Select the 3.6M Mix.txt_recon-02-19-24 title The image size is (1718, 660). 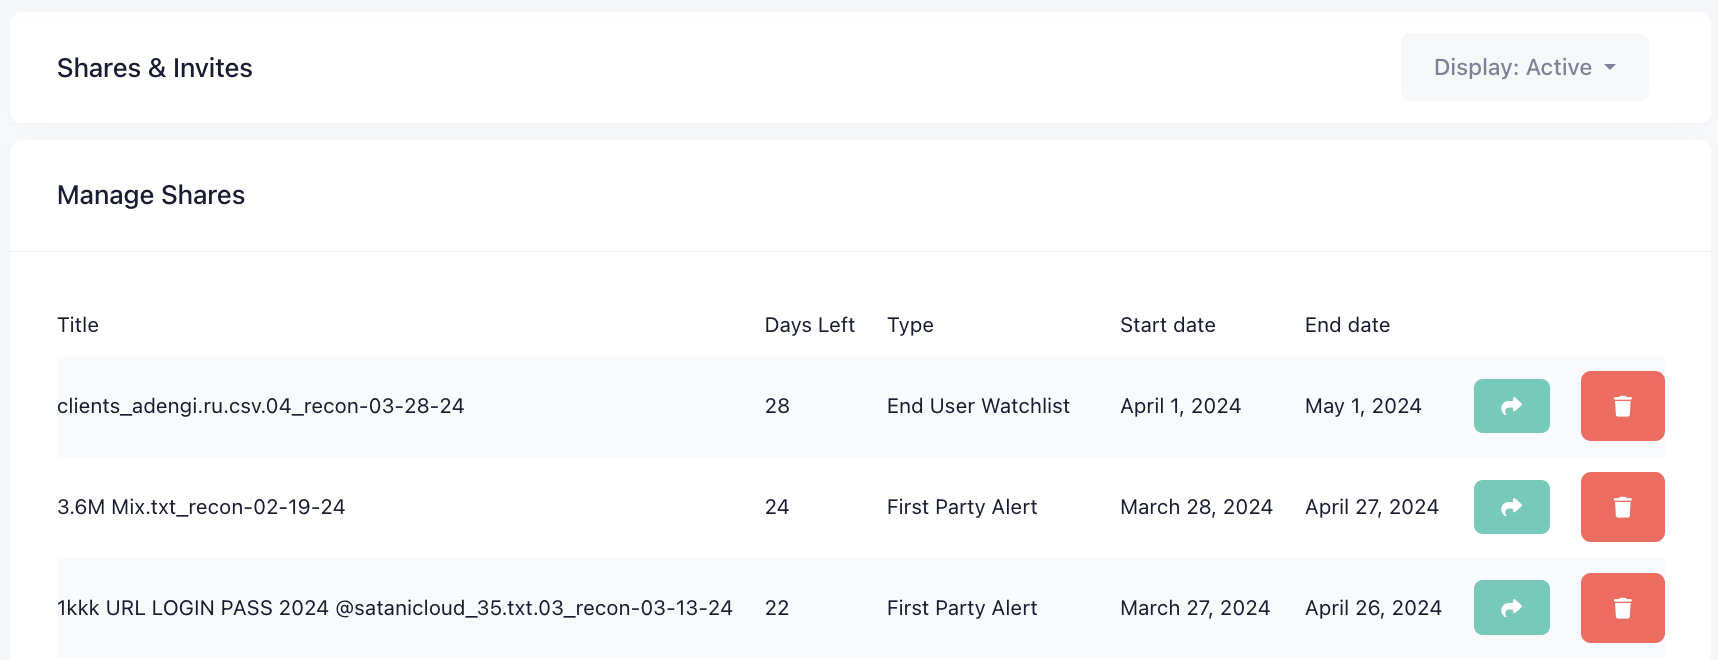[201, 507]
